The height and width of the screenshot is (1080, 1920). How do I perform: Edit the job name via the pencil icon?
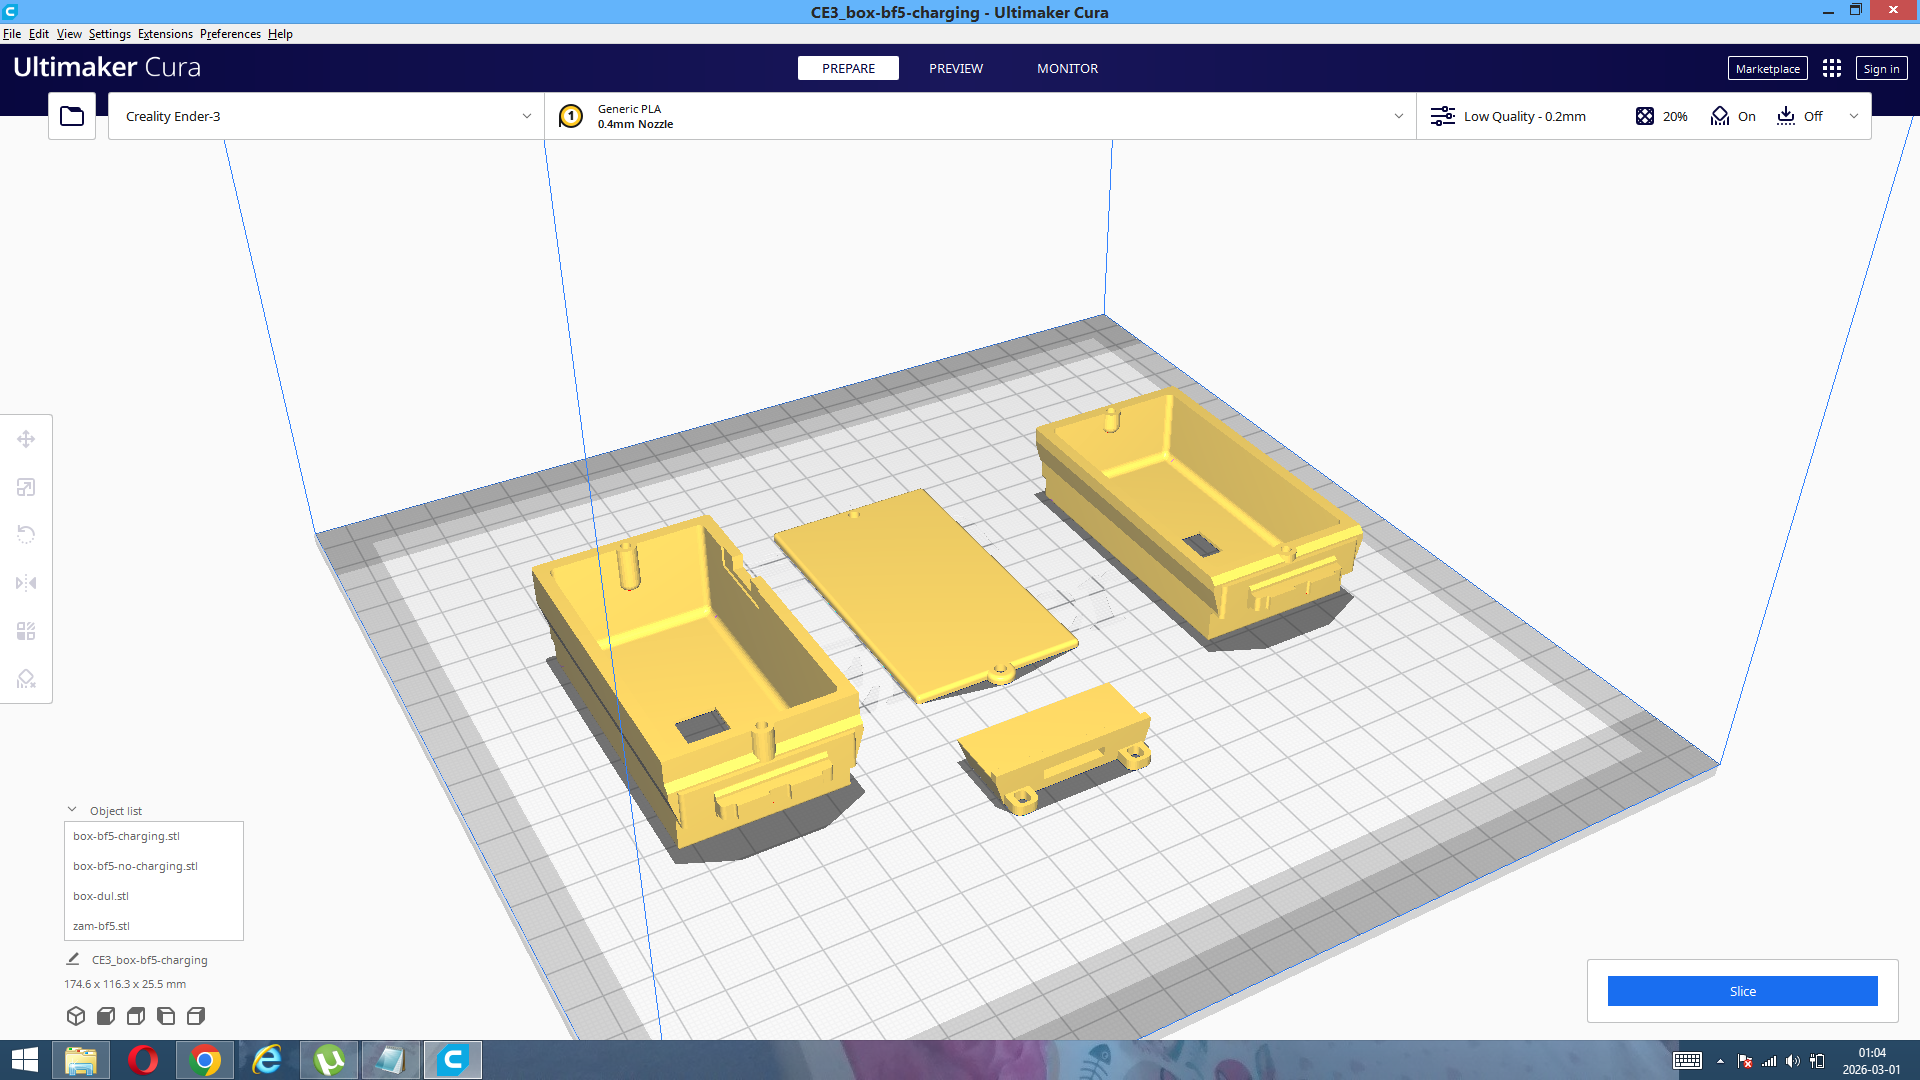click(73, 959)
